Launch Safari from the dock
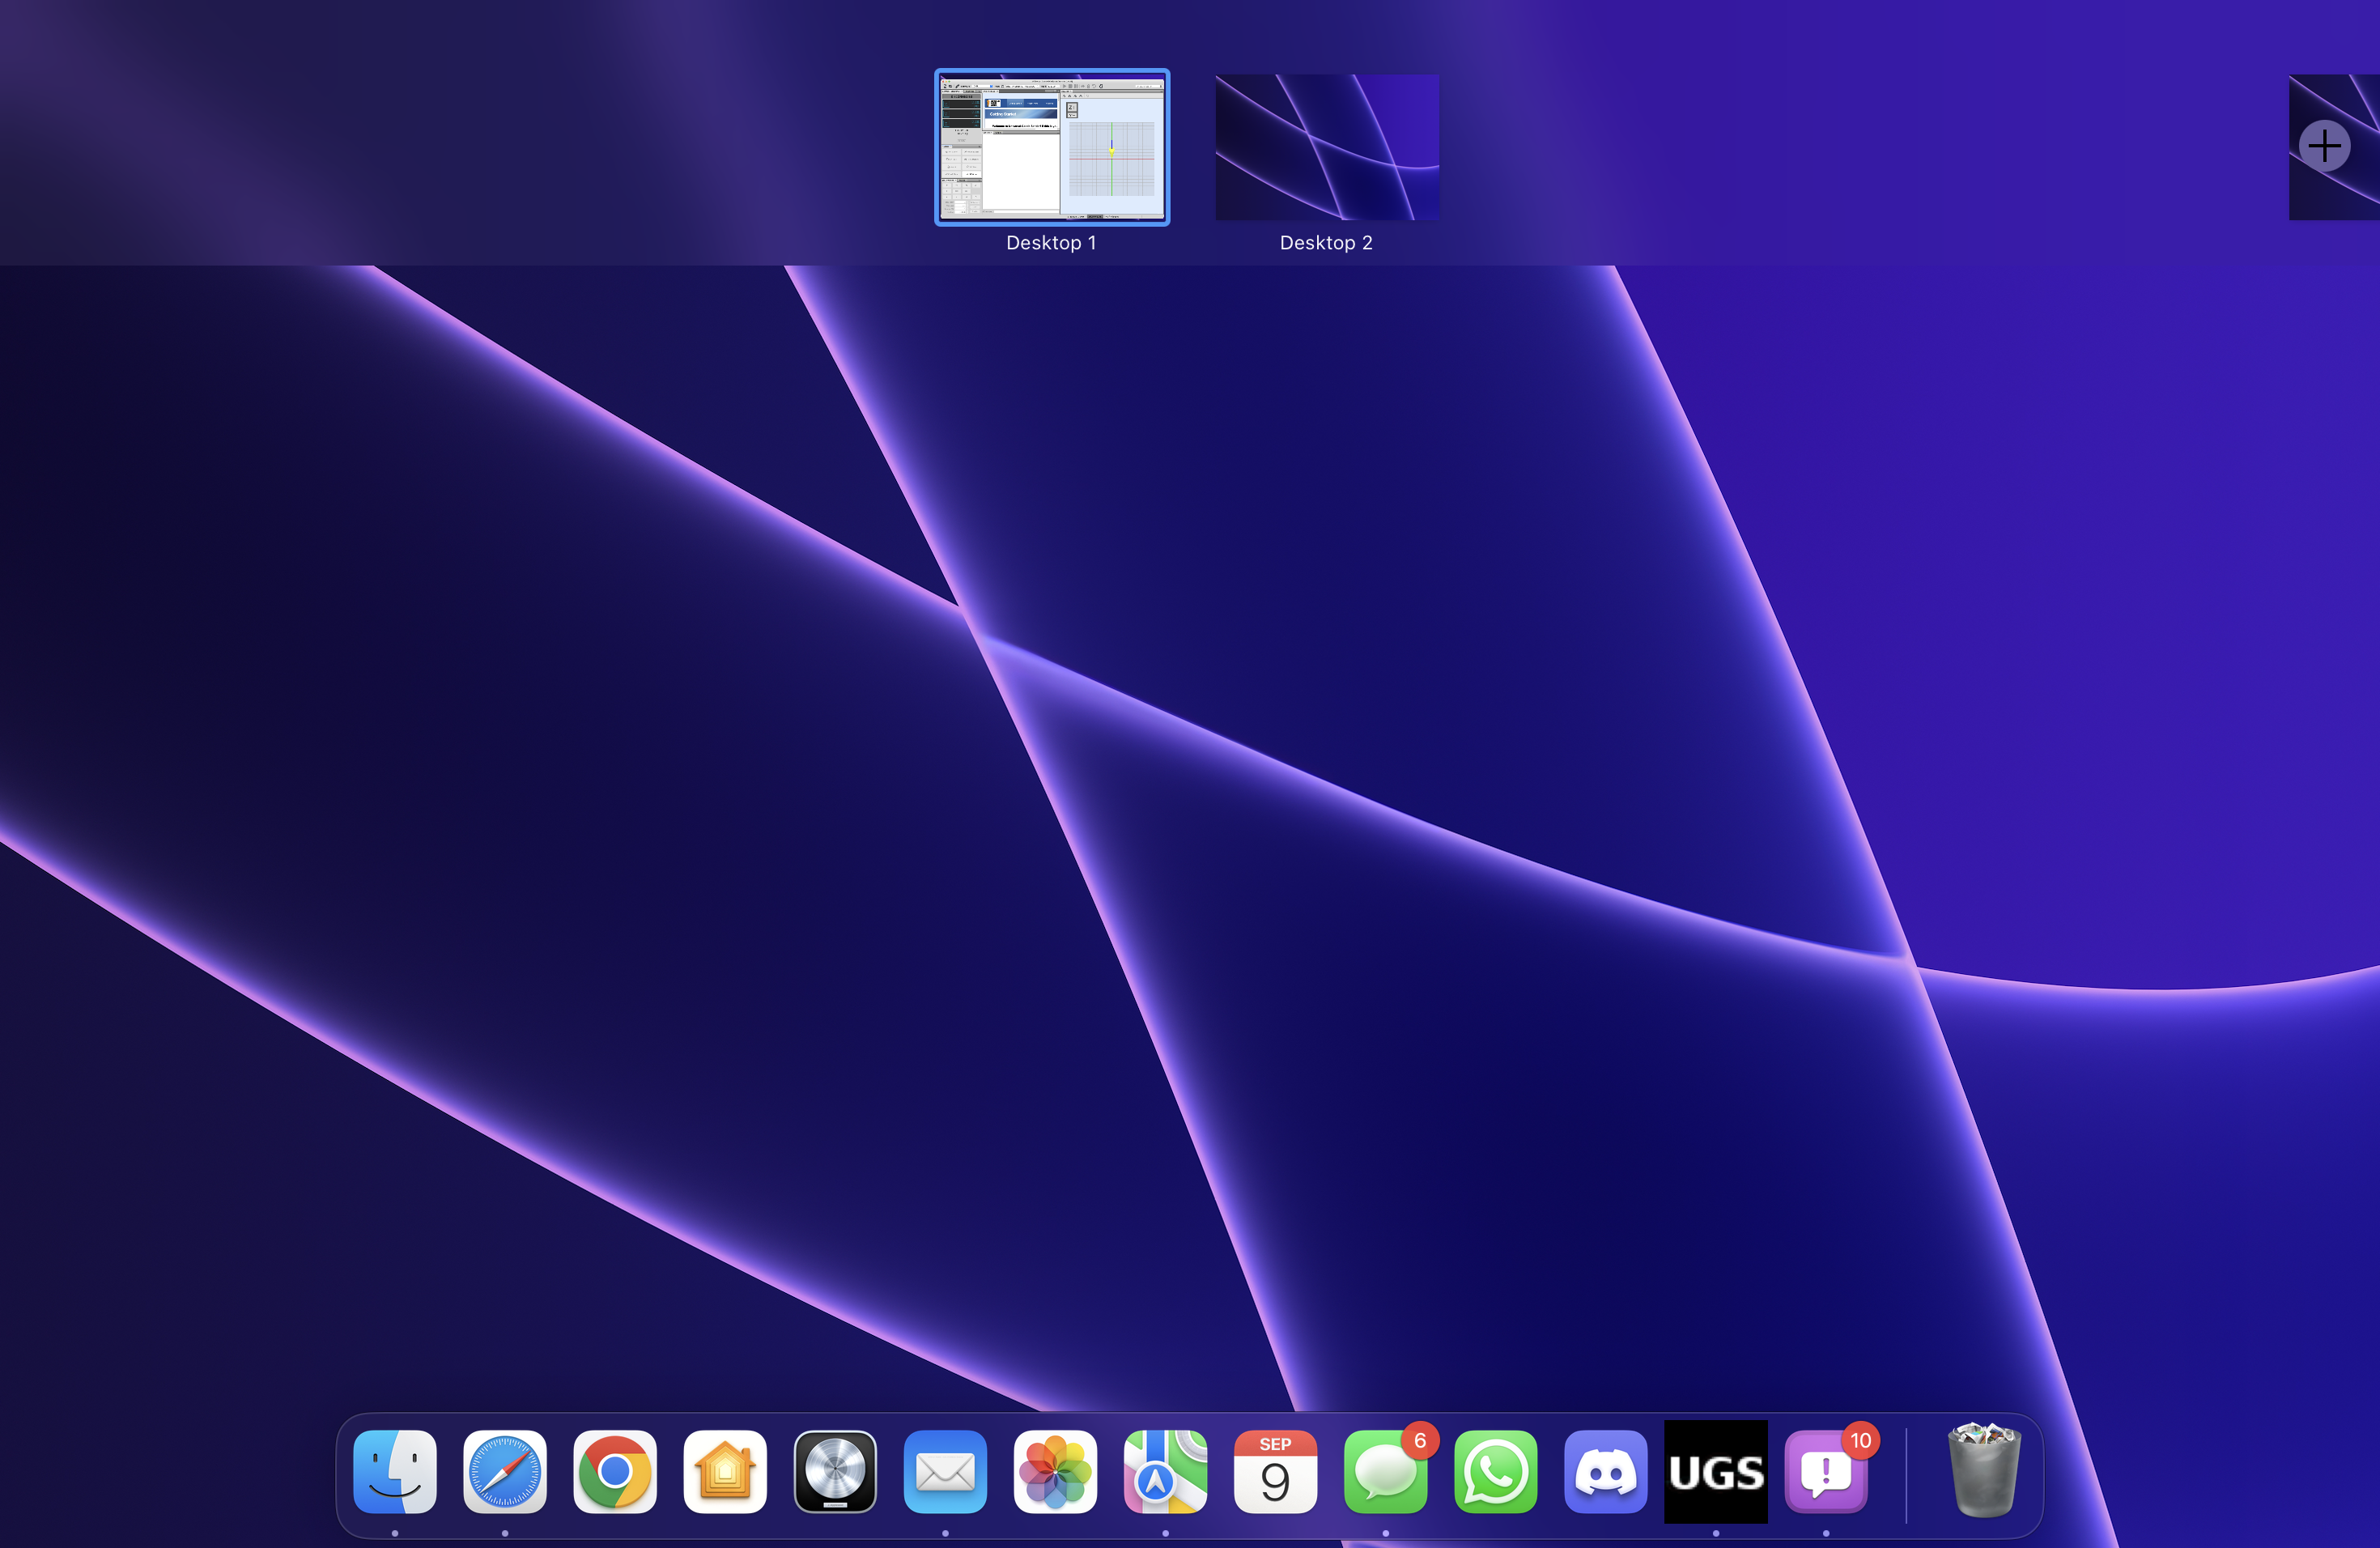This screenshot has height=1548, width=2380. click(x=505, y=1472)
